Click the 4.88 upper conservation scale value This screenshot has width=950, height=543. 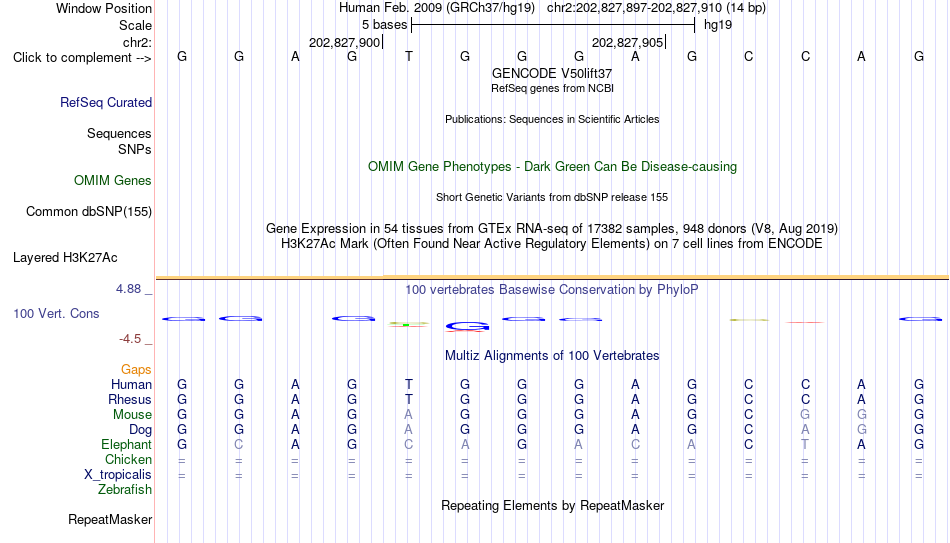128,289
